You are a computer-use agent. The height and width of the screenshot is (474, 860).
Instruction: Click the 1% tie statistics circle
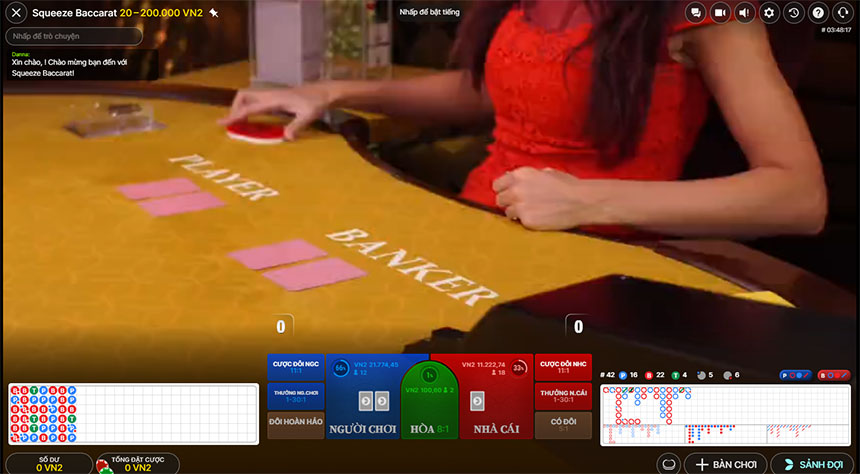429,375
